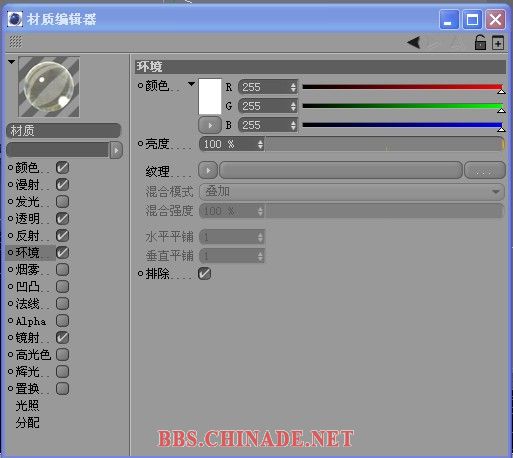Enable the 凹凸 channel checkbox
This screenshot has width=513, height=458.
(62, 286)
